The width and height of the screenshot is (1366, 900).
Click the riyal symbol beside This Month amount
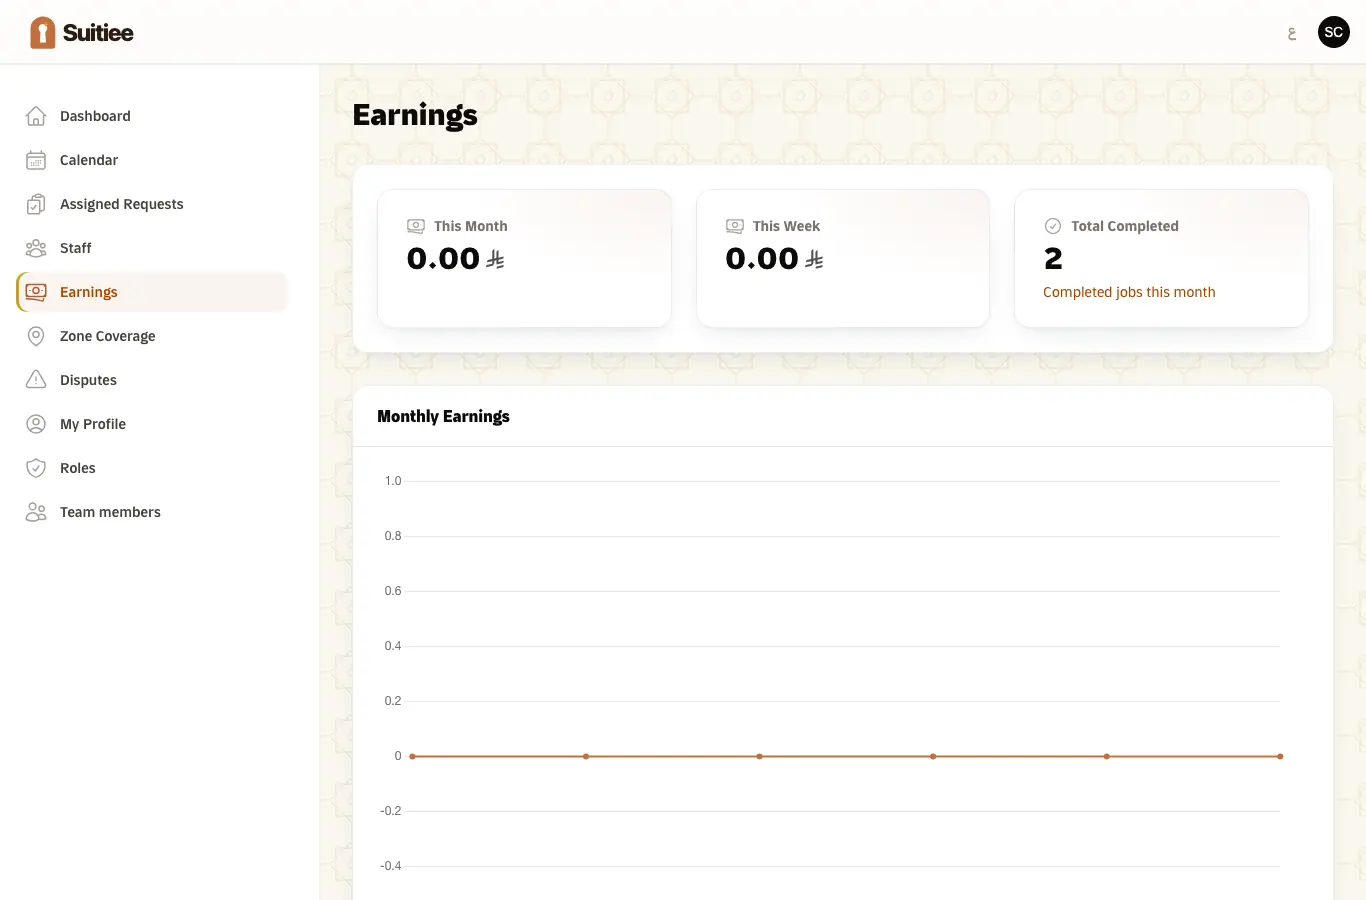coord(496,260)
